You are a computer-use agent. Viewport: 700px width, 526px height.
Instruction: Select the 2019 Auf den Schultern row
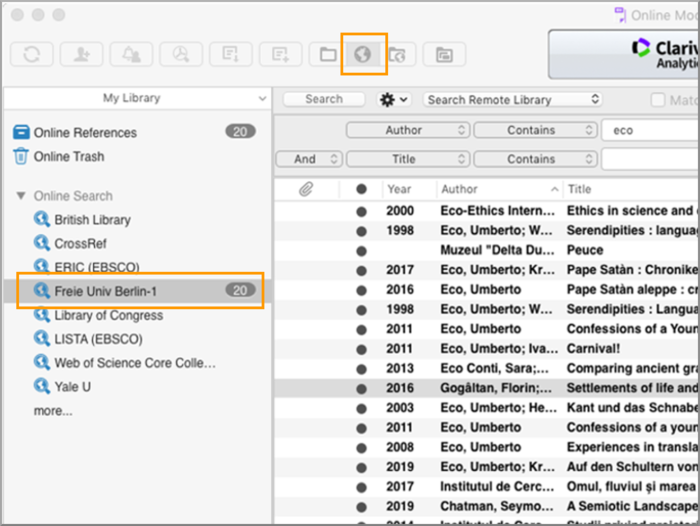click(487, 467)
